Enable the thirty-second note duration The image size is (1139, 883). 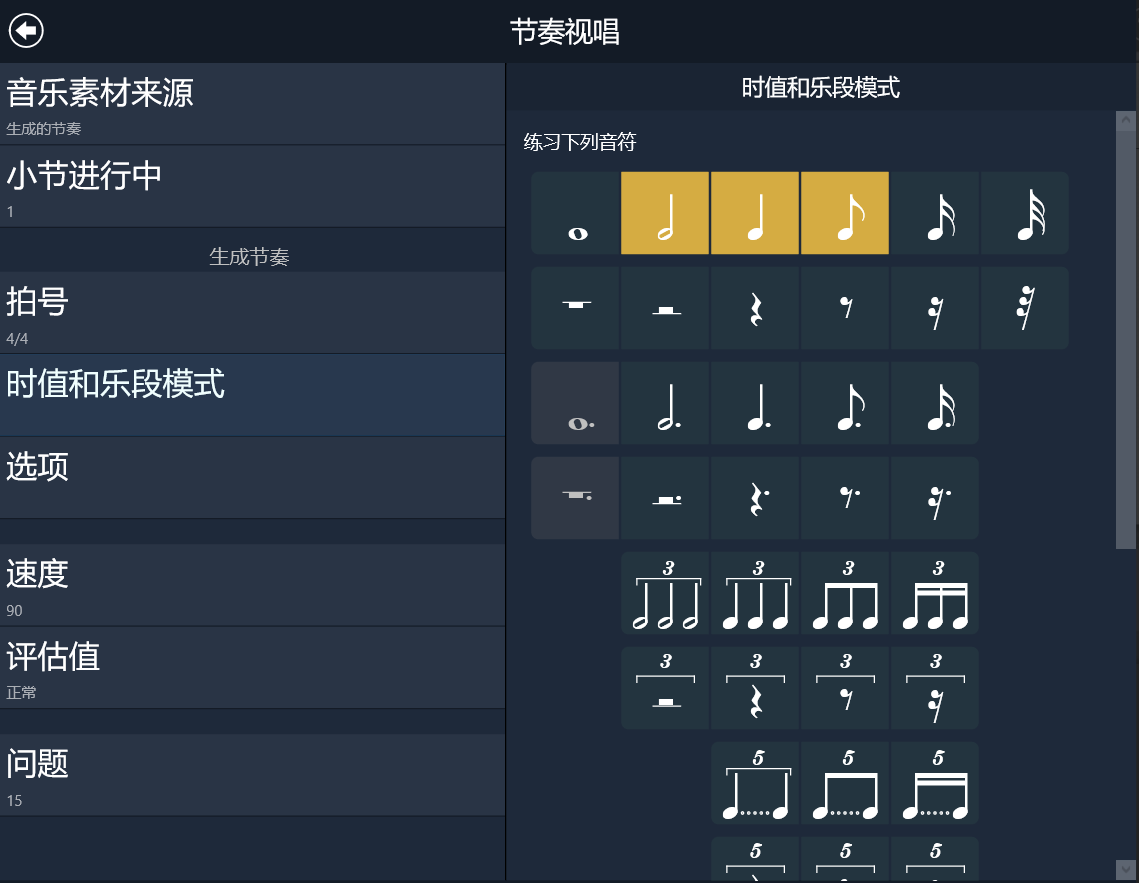(1025, 213)
